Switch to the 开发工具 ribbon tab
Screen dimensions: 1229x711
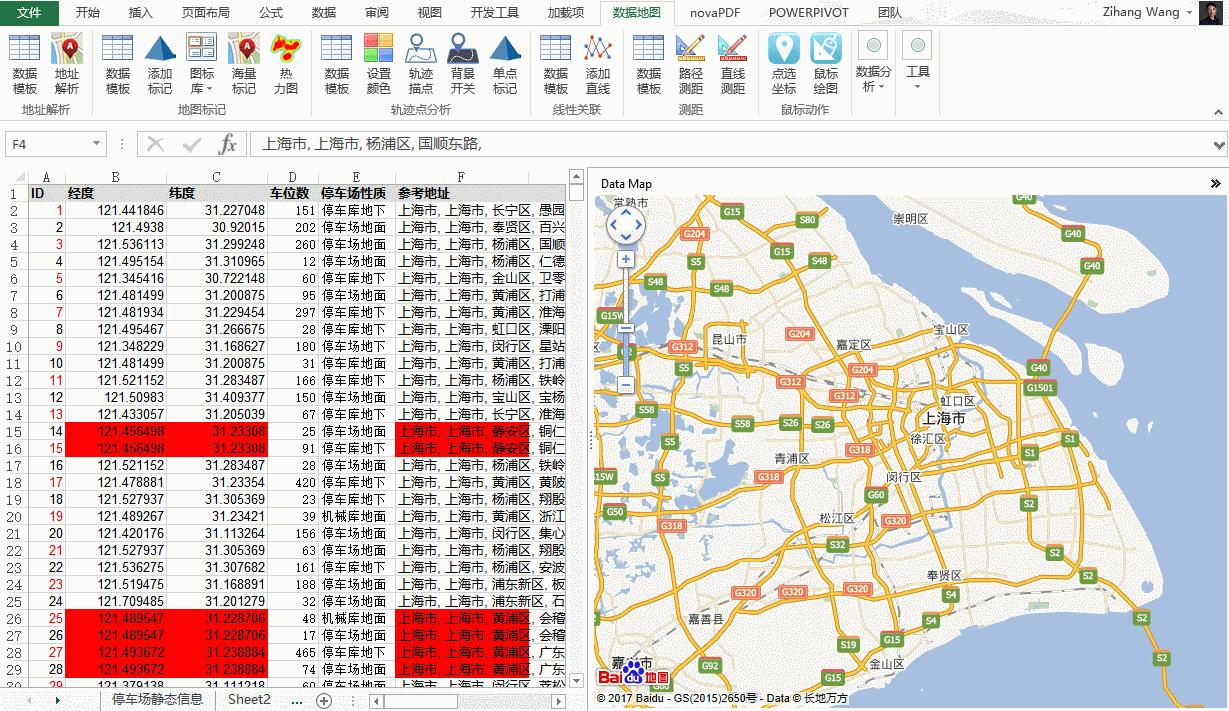494,13
